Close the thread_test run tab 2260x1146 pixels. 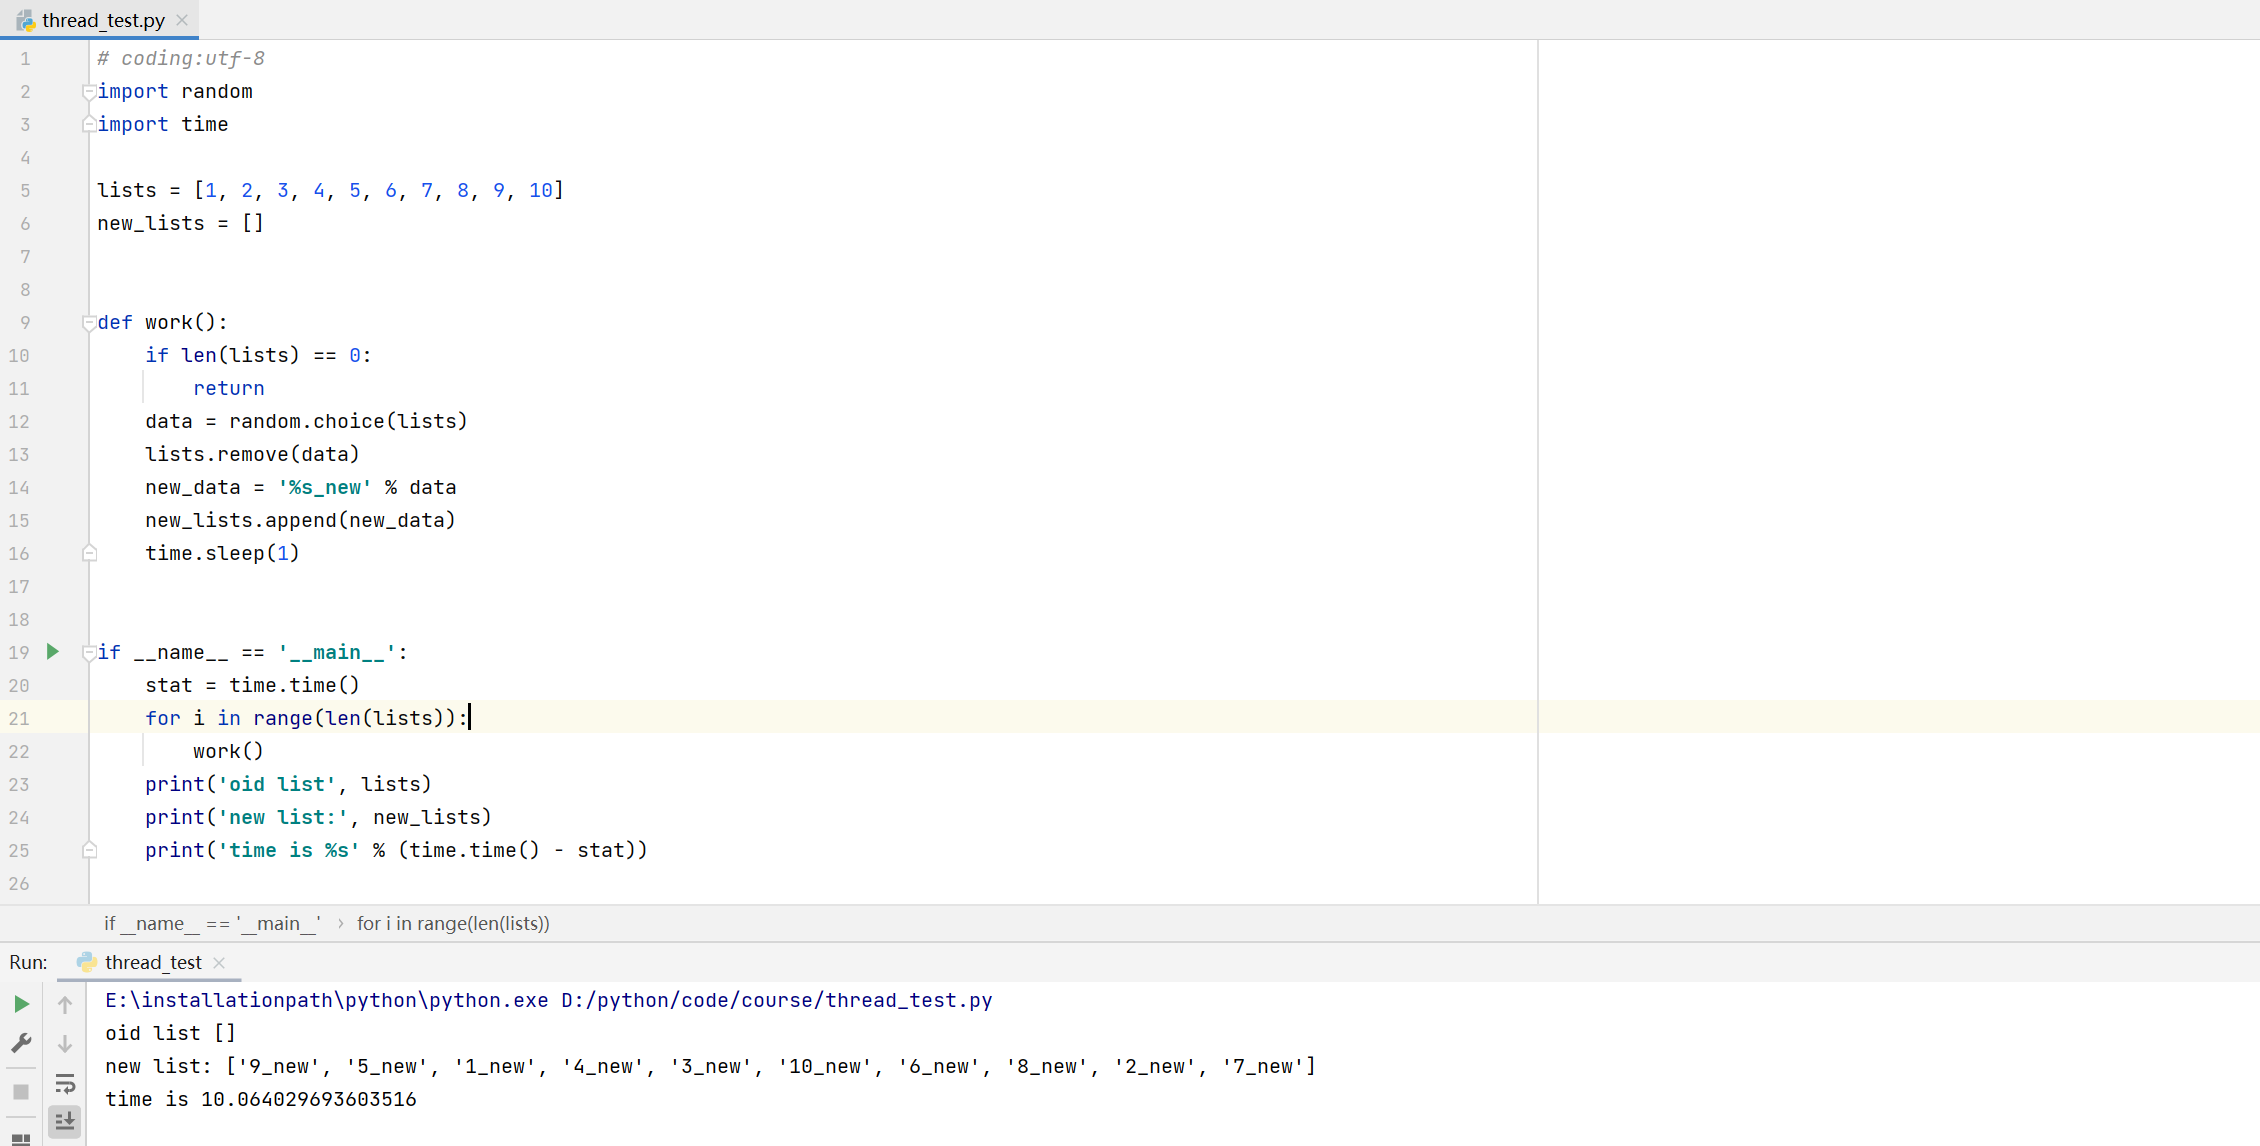tap(219, 963)
